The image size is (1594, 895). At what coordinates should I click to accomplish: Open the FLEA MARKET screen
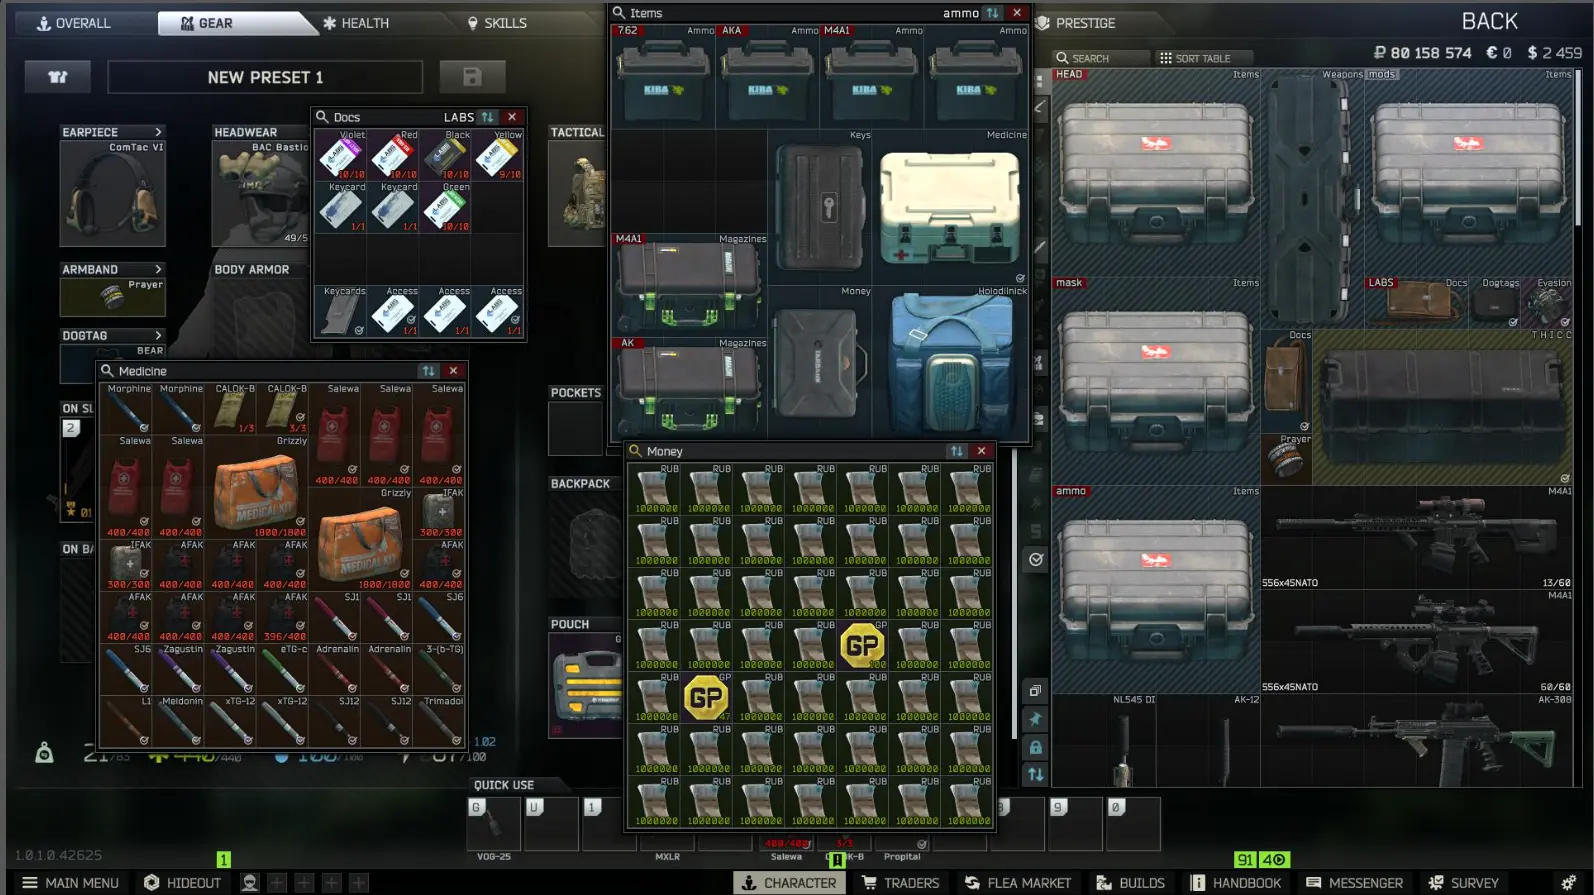(x=1018, y=883)
